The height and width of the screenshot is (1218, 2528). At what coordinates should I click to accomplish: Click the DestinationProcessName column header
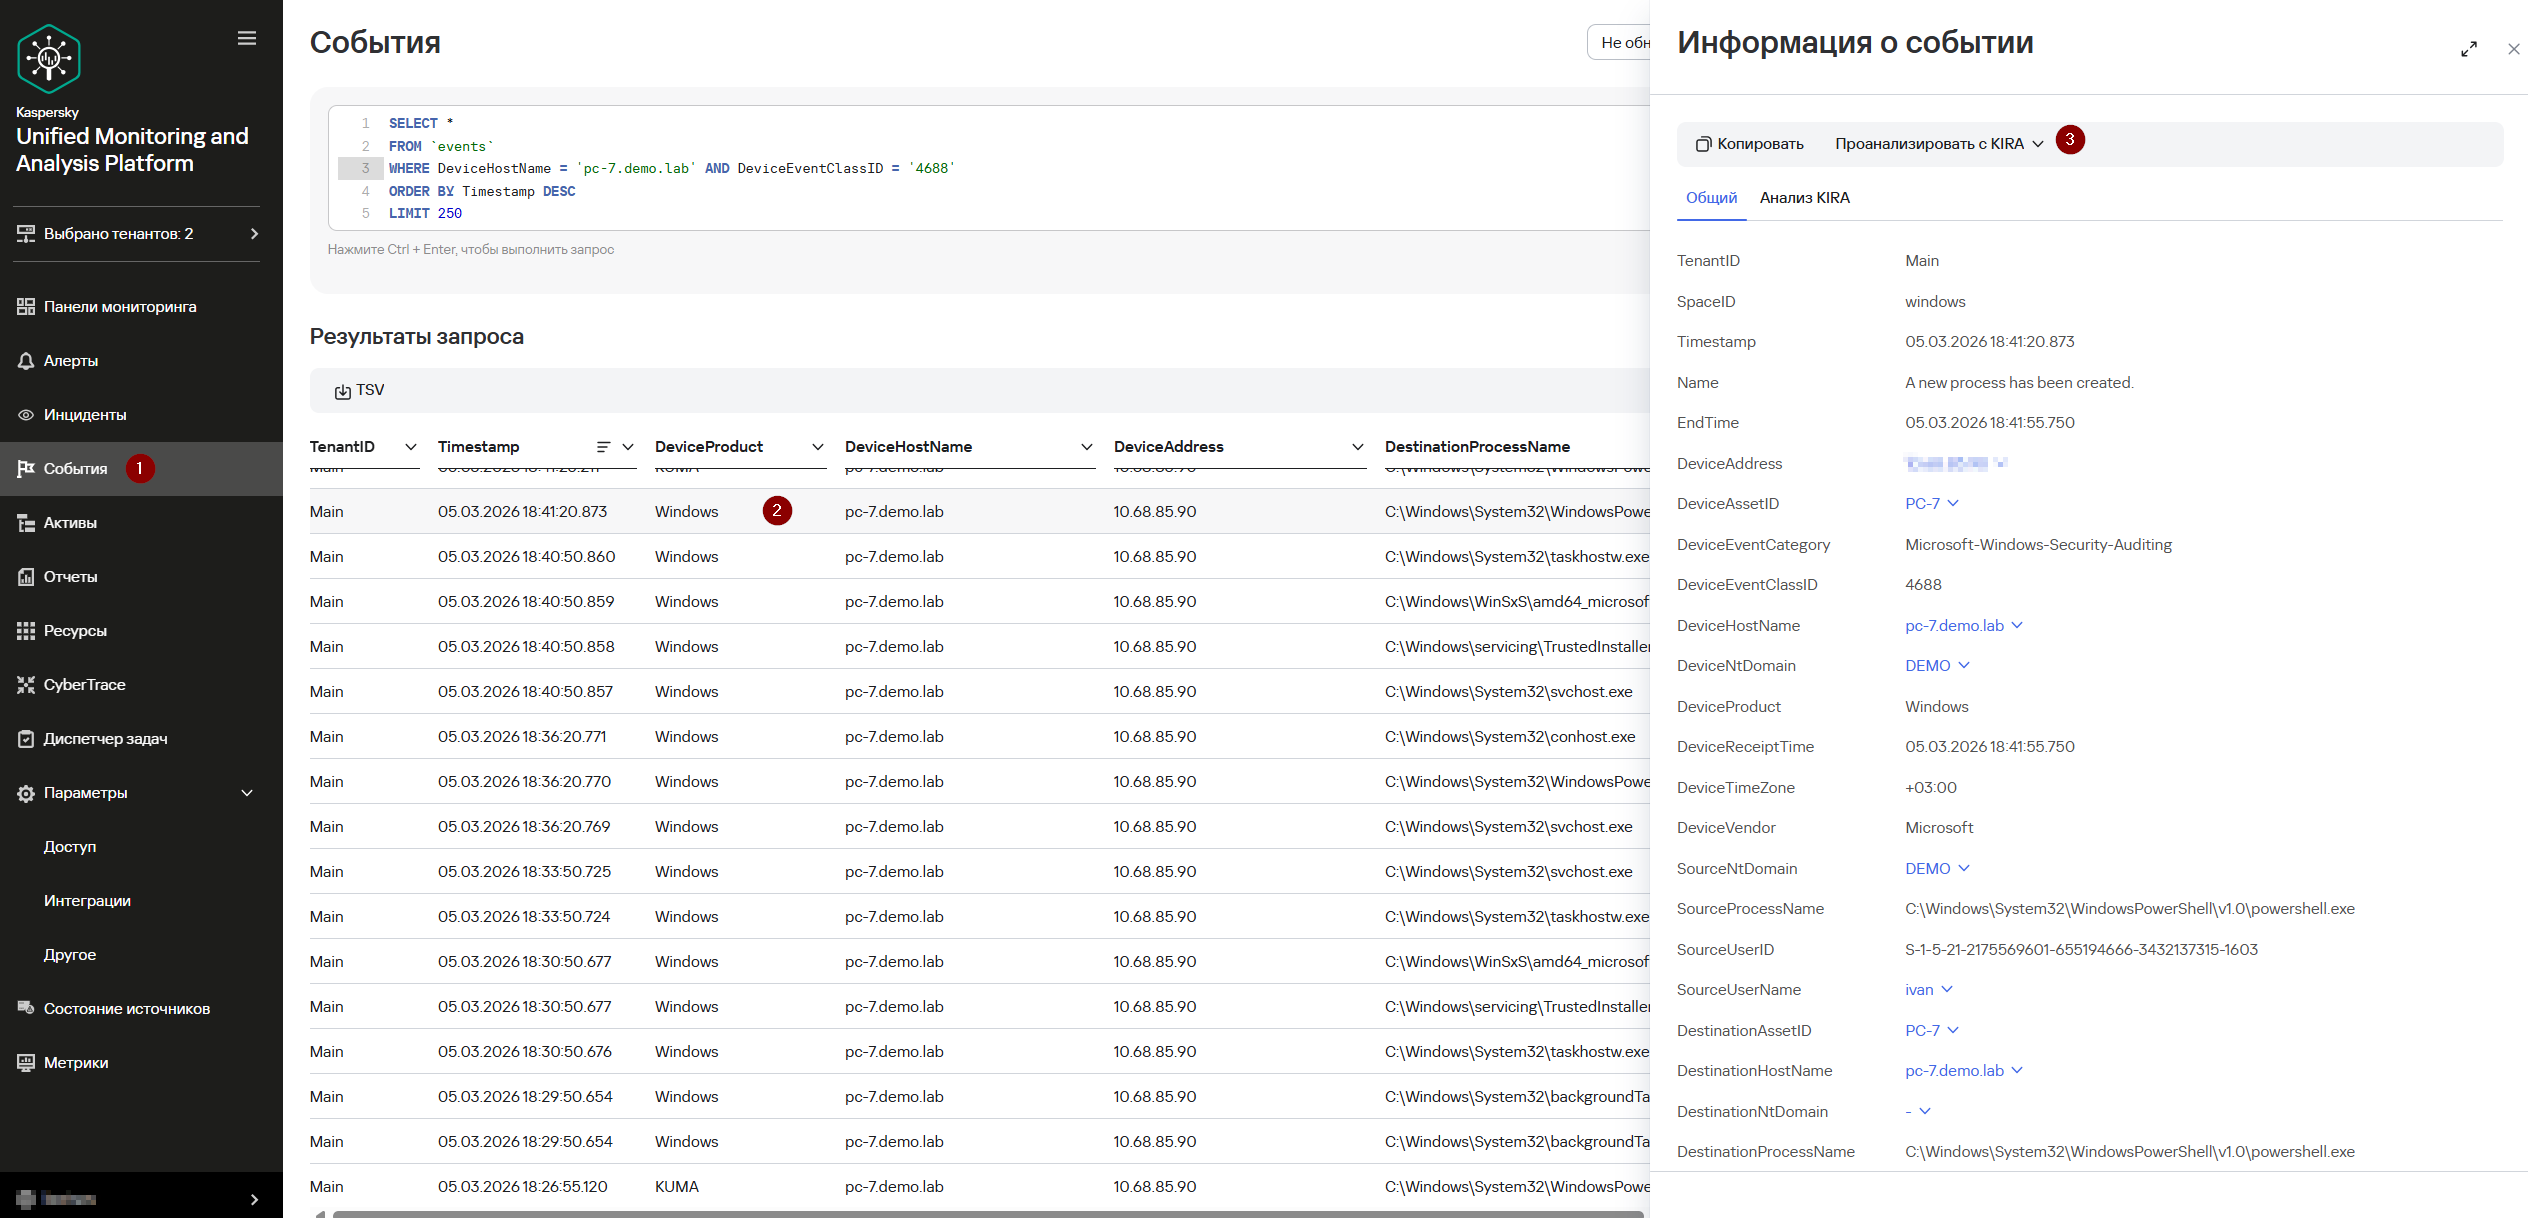click(1477, 447)
